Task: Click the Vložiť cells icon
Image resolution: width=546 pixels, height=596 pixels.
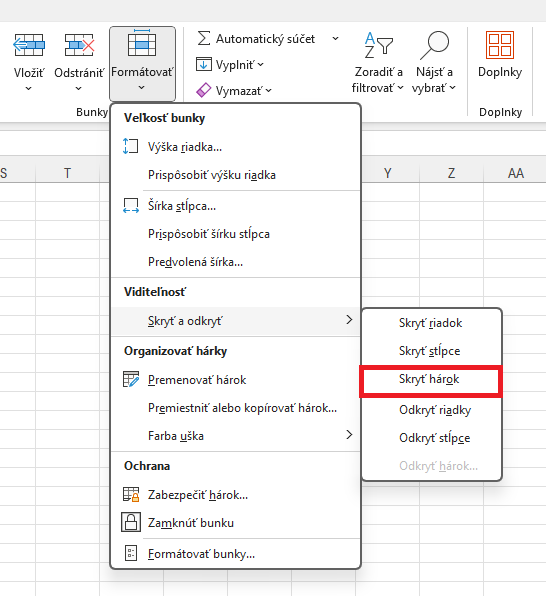Action: pyautogui.click(x=29, y=45)
